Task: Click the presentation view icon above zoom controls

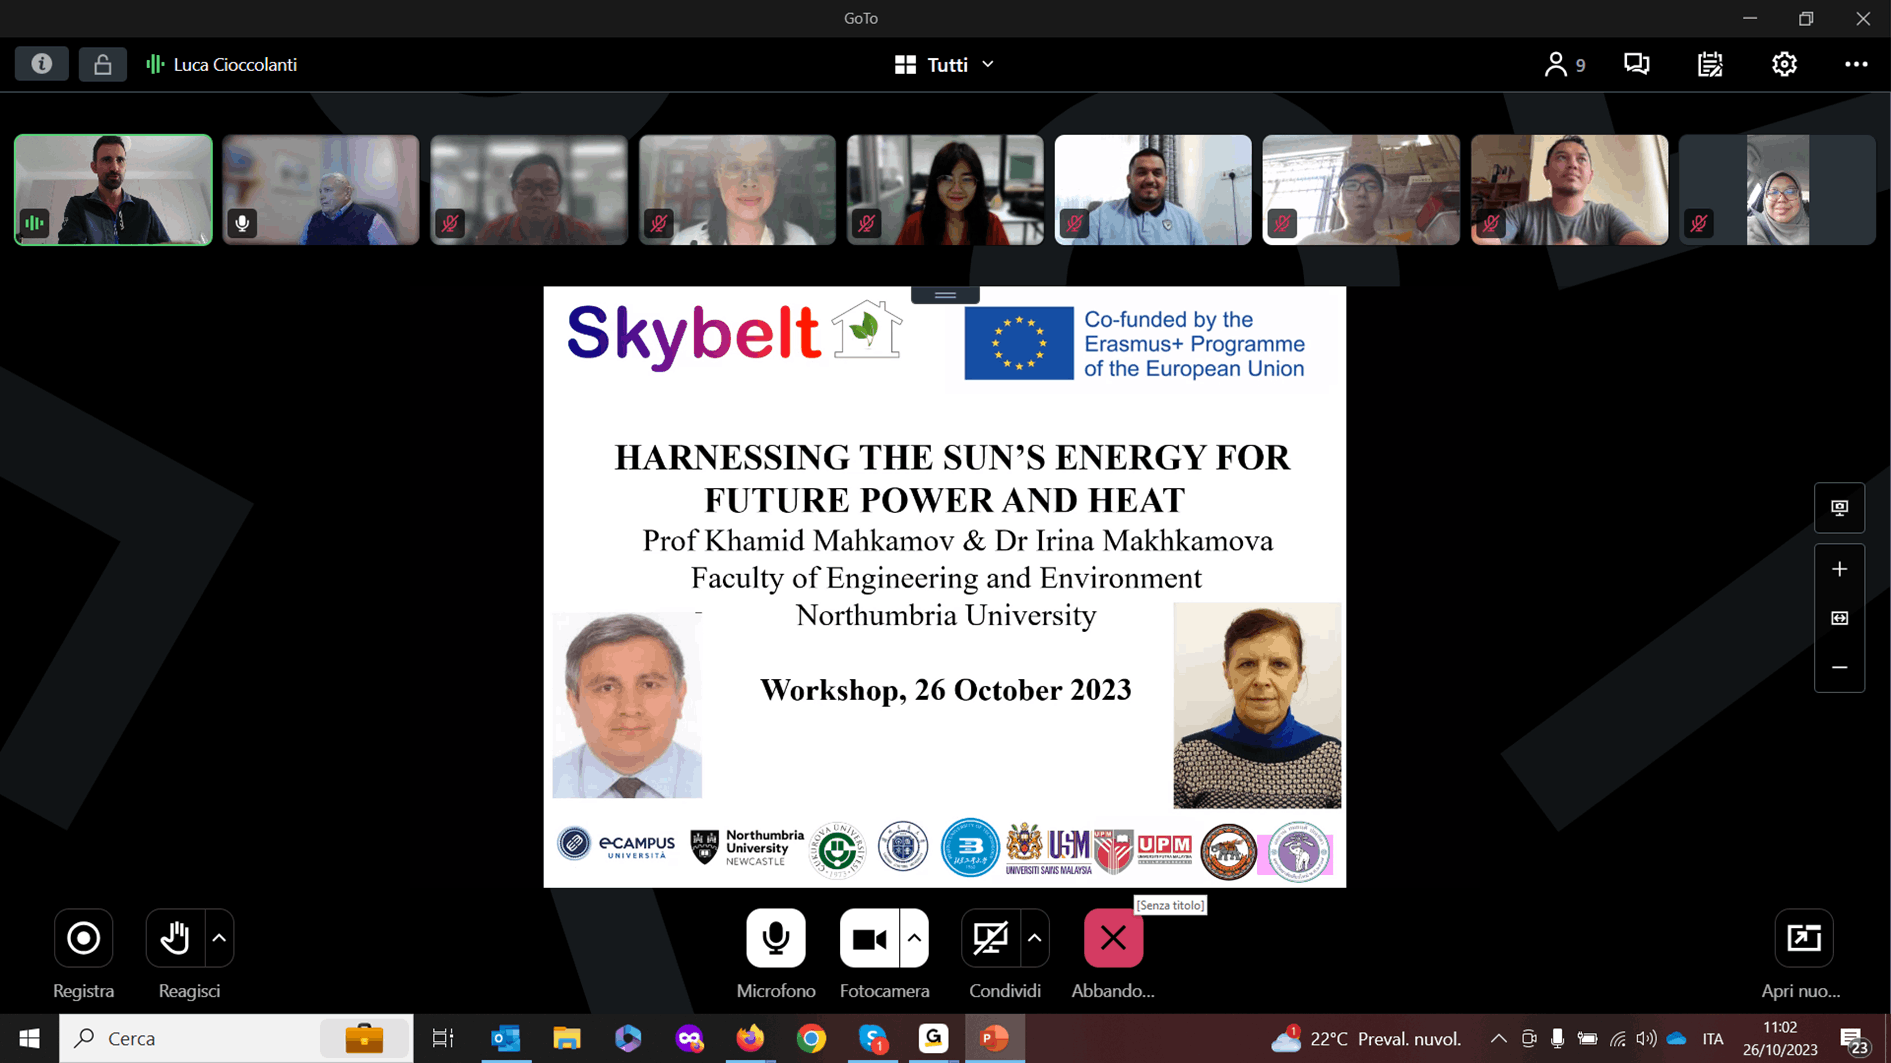Action: (1839, 508)
